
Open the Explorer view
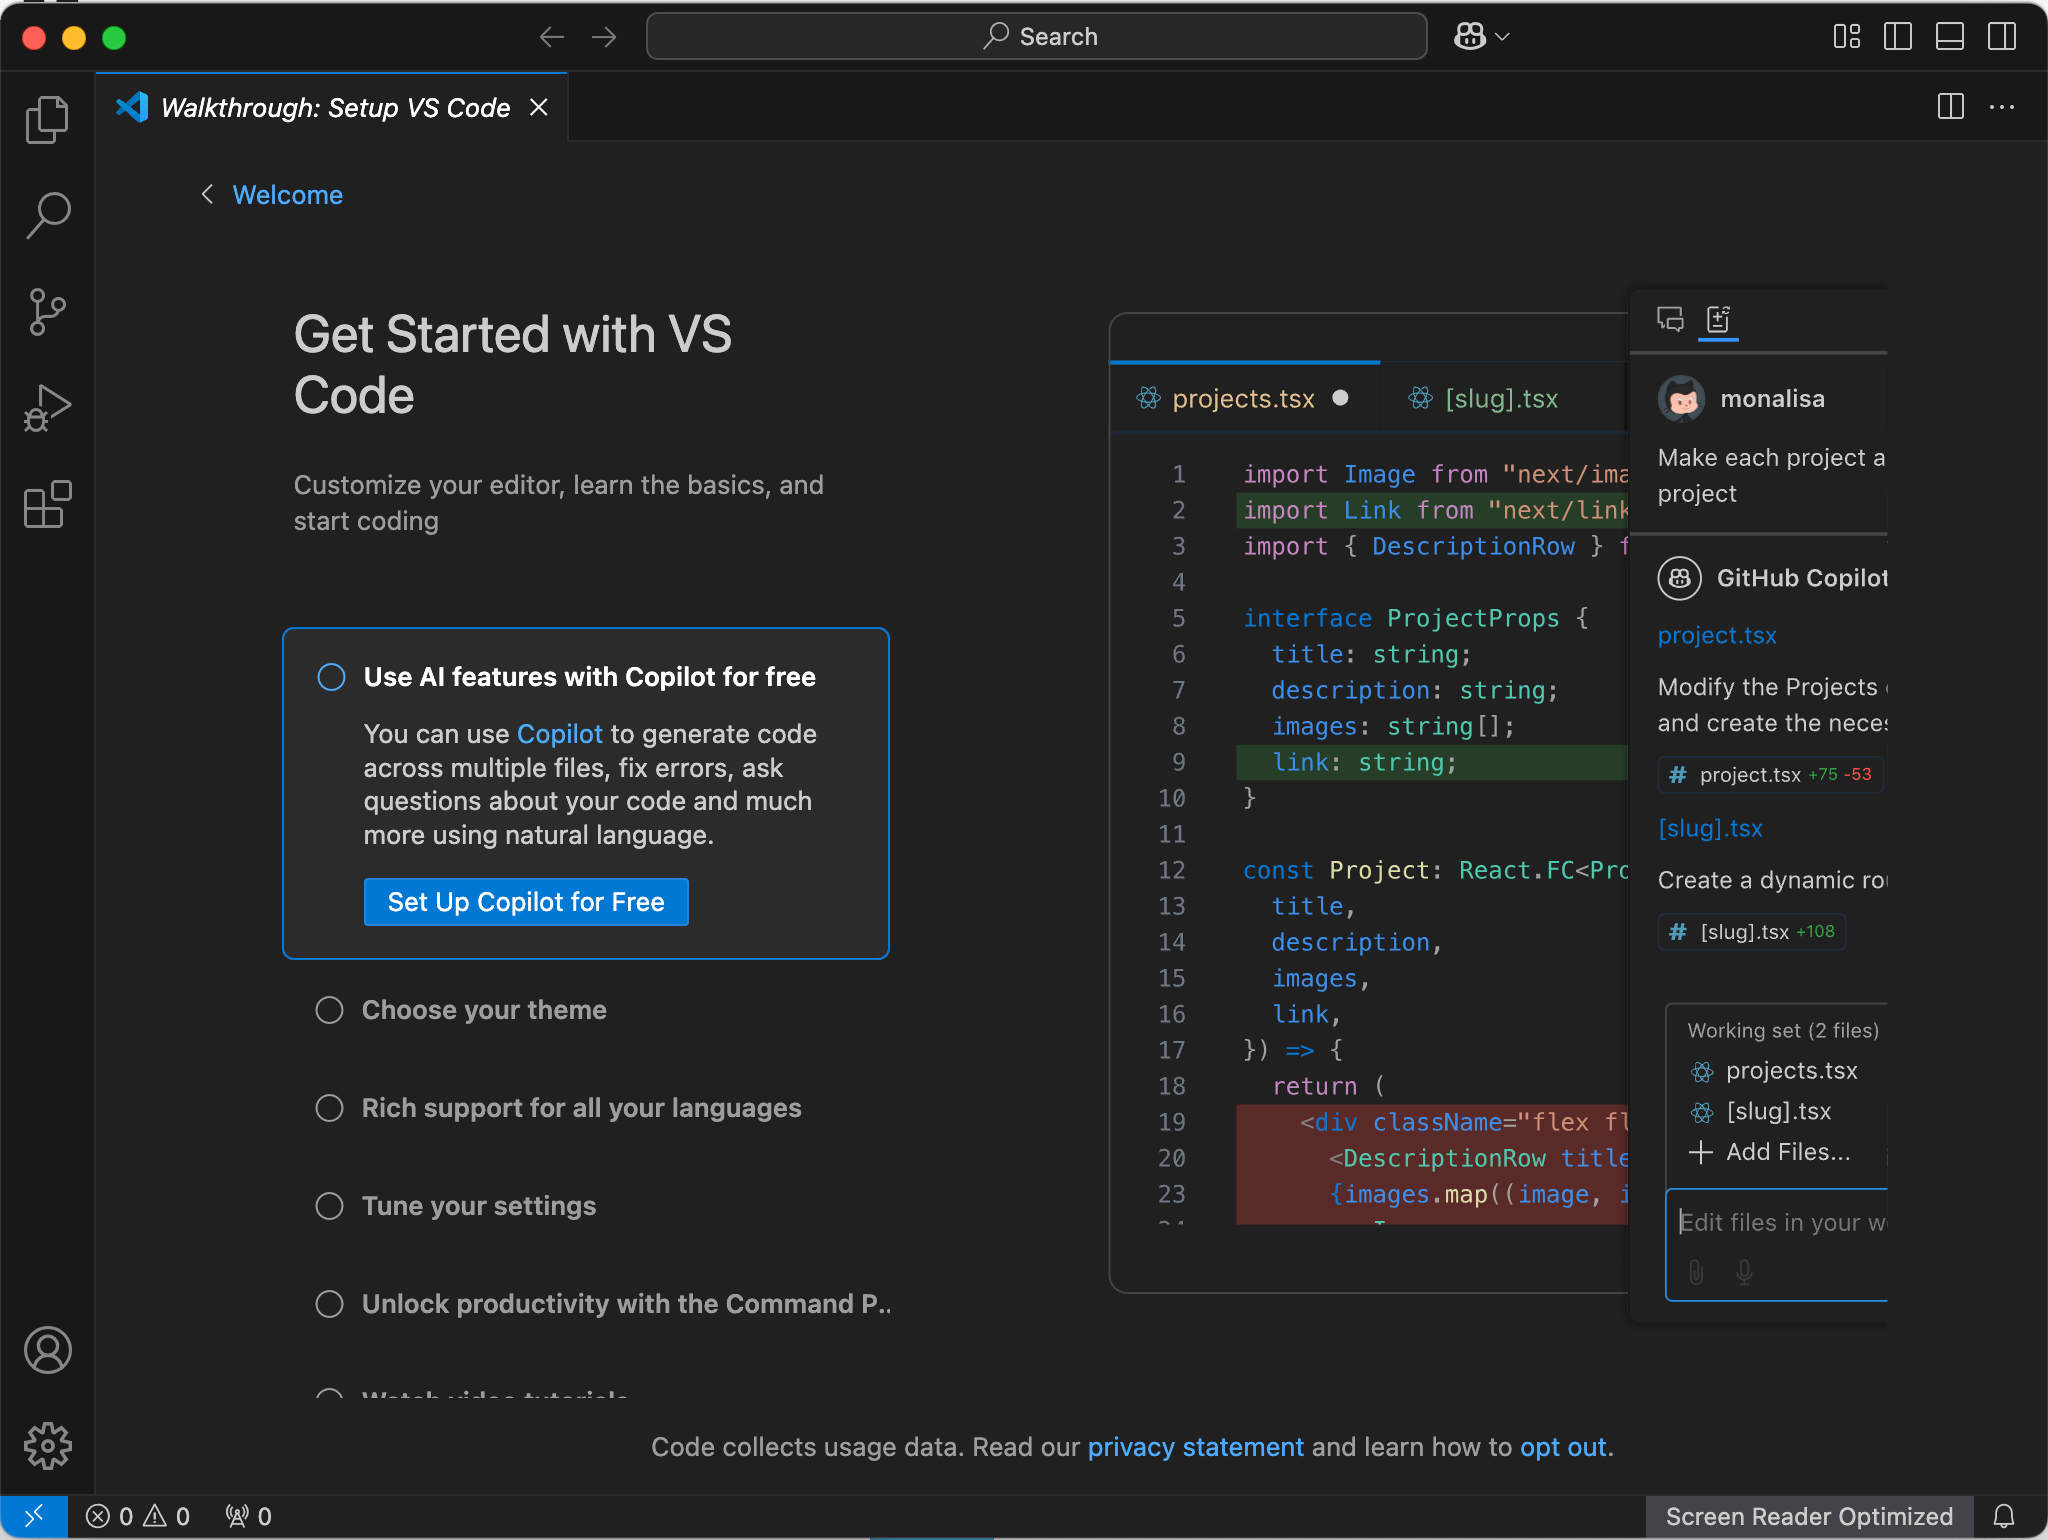[46, 118]
